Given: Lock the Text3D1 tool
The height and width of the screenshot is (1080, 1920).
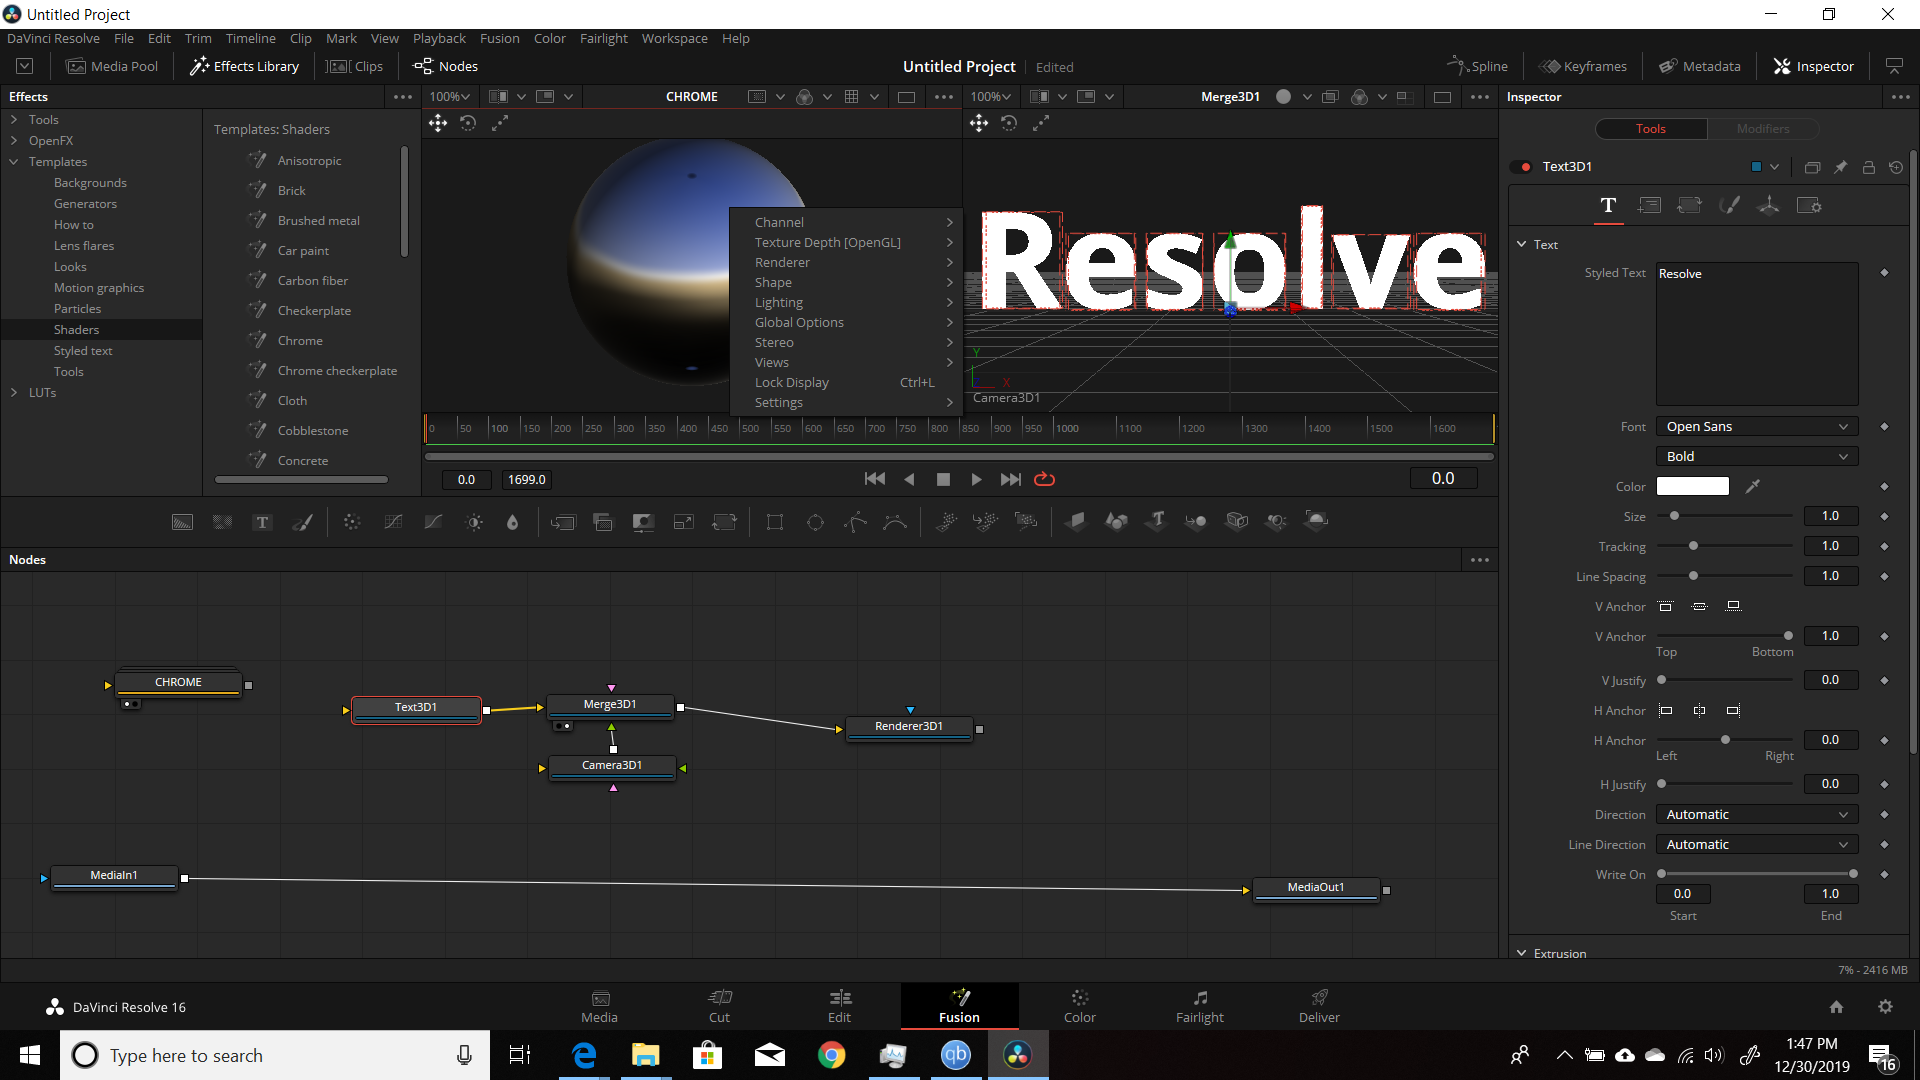Looking at the screenshot, I should 1868,167.
